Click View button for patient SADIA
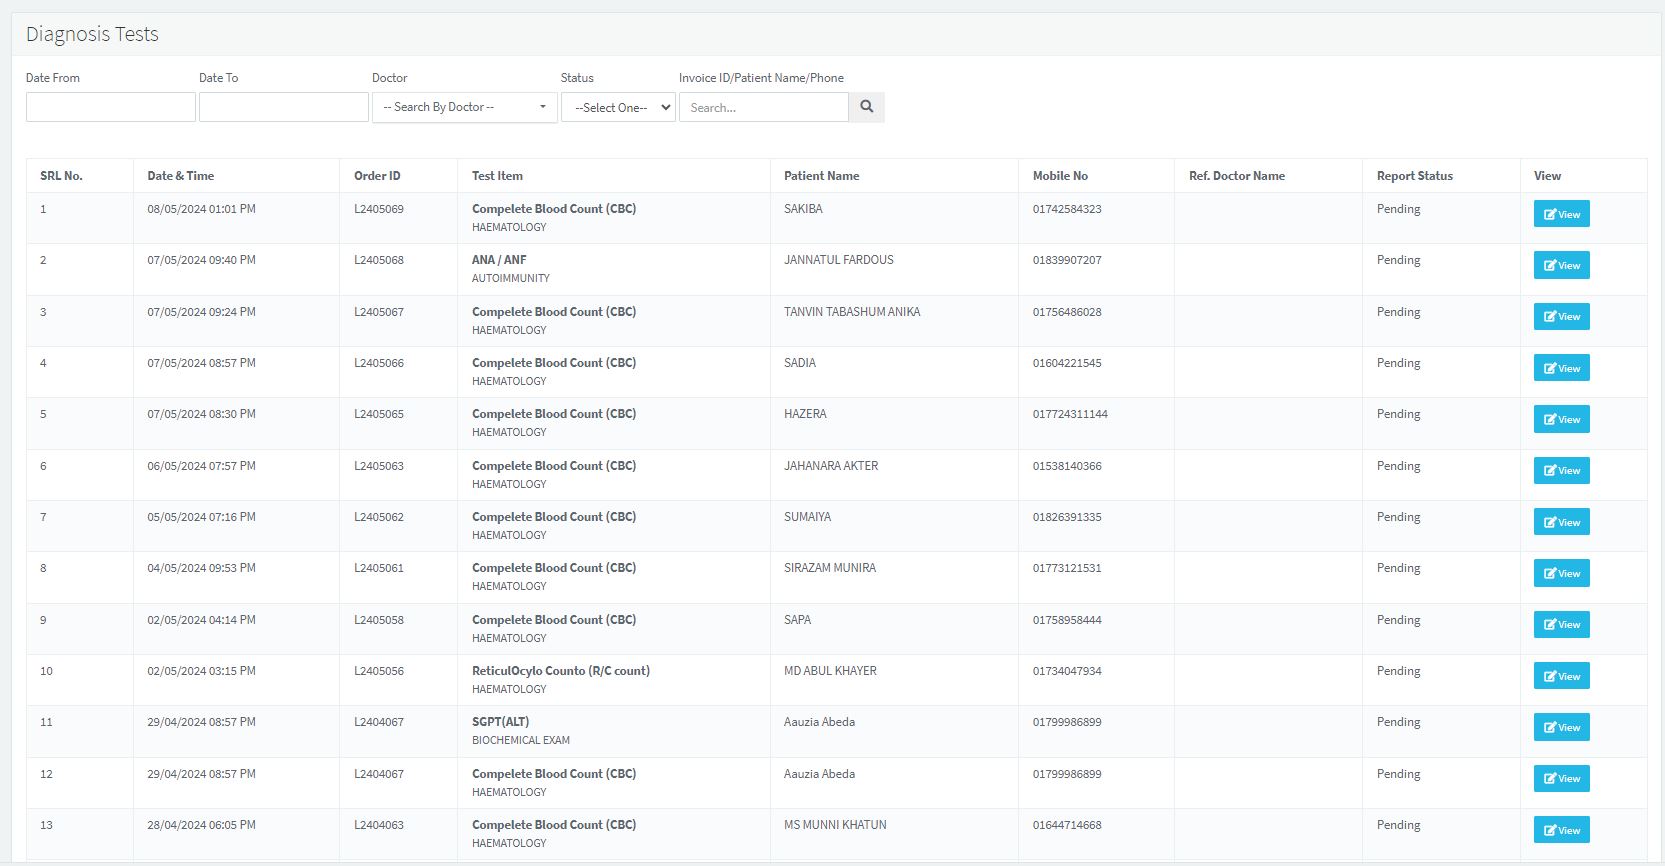 [1561, 368]
